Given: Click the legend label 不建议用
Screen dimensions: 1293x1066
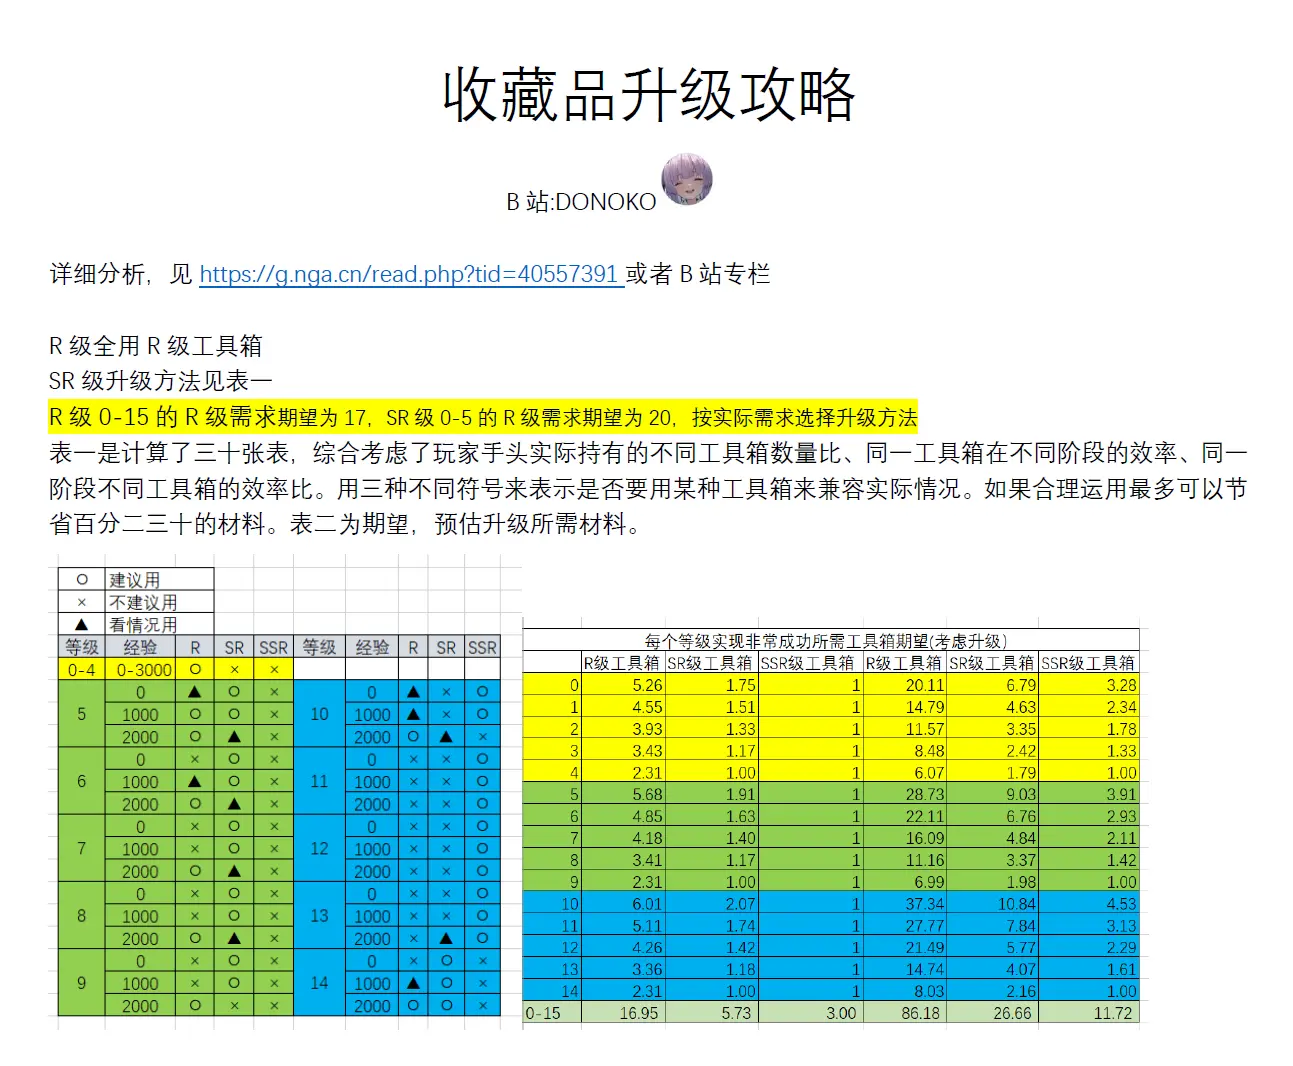Looking at the screenshot, I should 143,602.
